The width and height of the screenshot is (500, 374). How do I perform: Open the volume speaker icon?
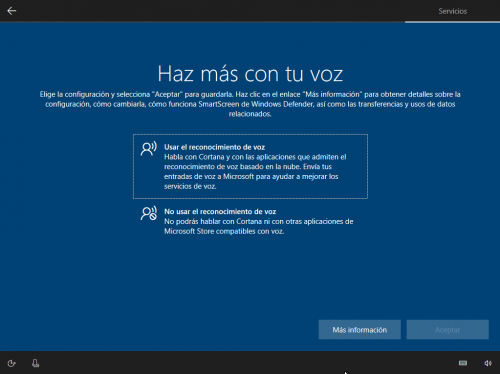pyautogui.click(x=488, y=363)
